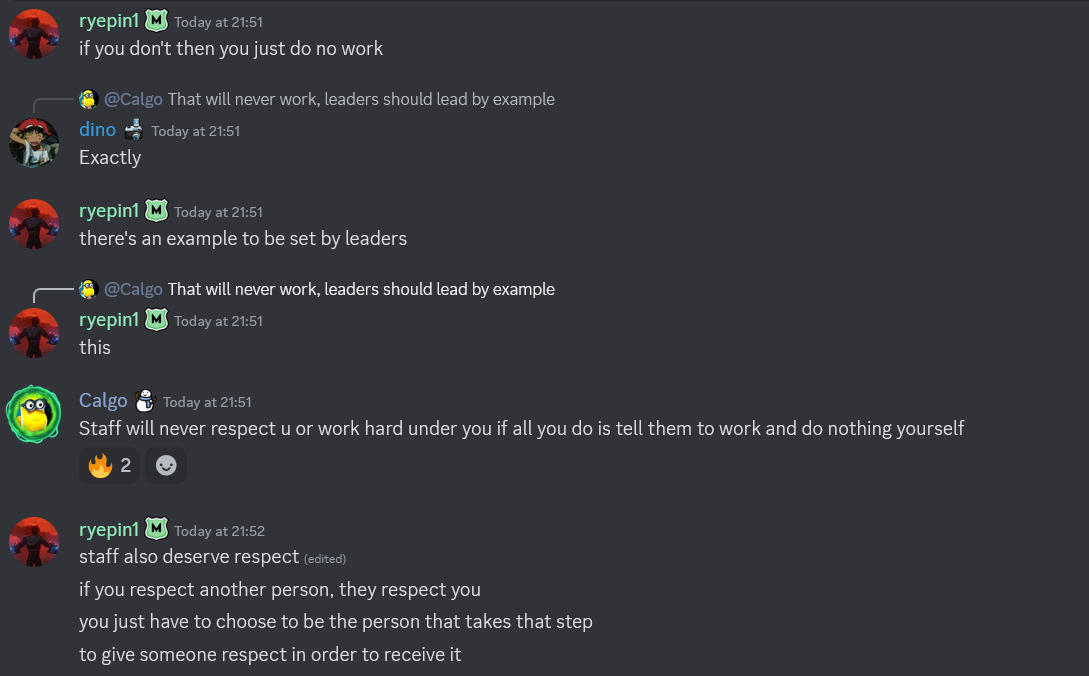Open the ryepin1 avatar beside 'staff also deserve respect'
1089x676 pixels.
34,541
